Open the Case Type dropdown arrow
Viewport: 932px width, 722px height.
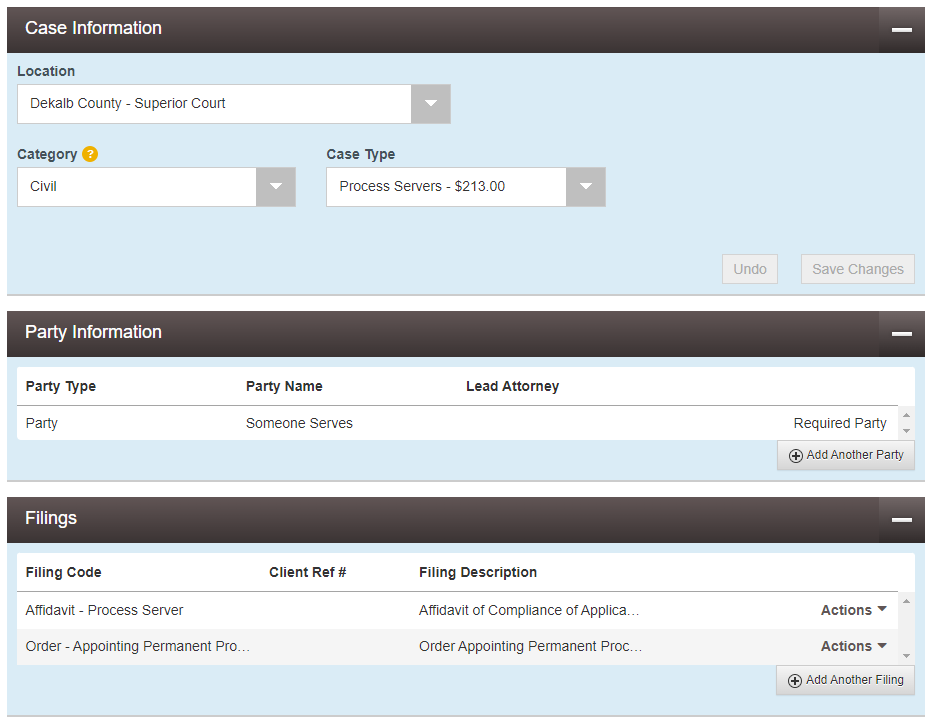click(585, 187)
